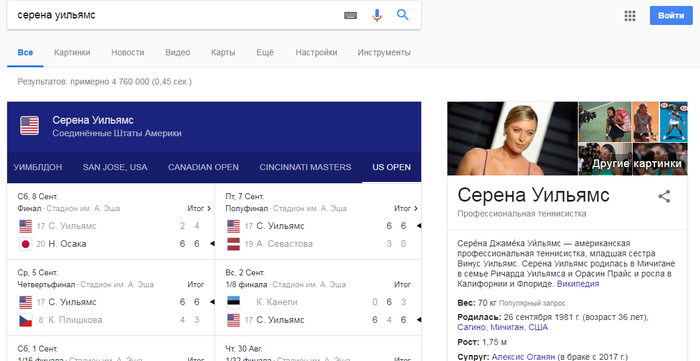Click Итог in the quarterfinal match card
Viewport: 700px width, 361px height.
click(x=196, y=284)
